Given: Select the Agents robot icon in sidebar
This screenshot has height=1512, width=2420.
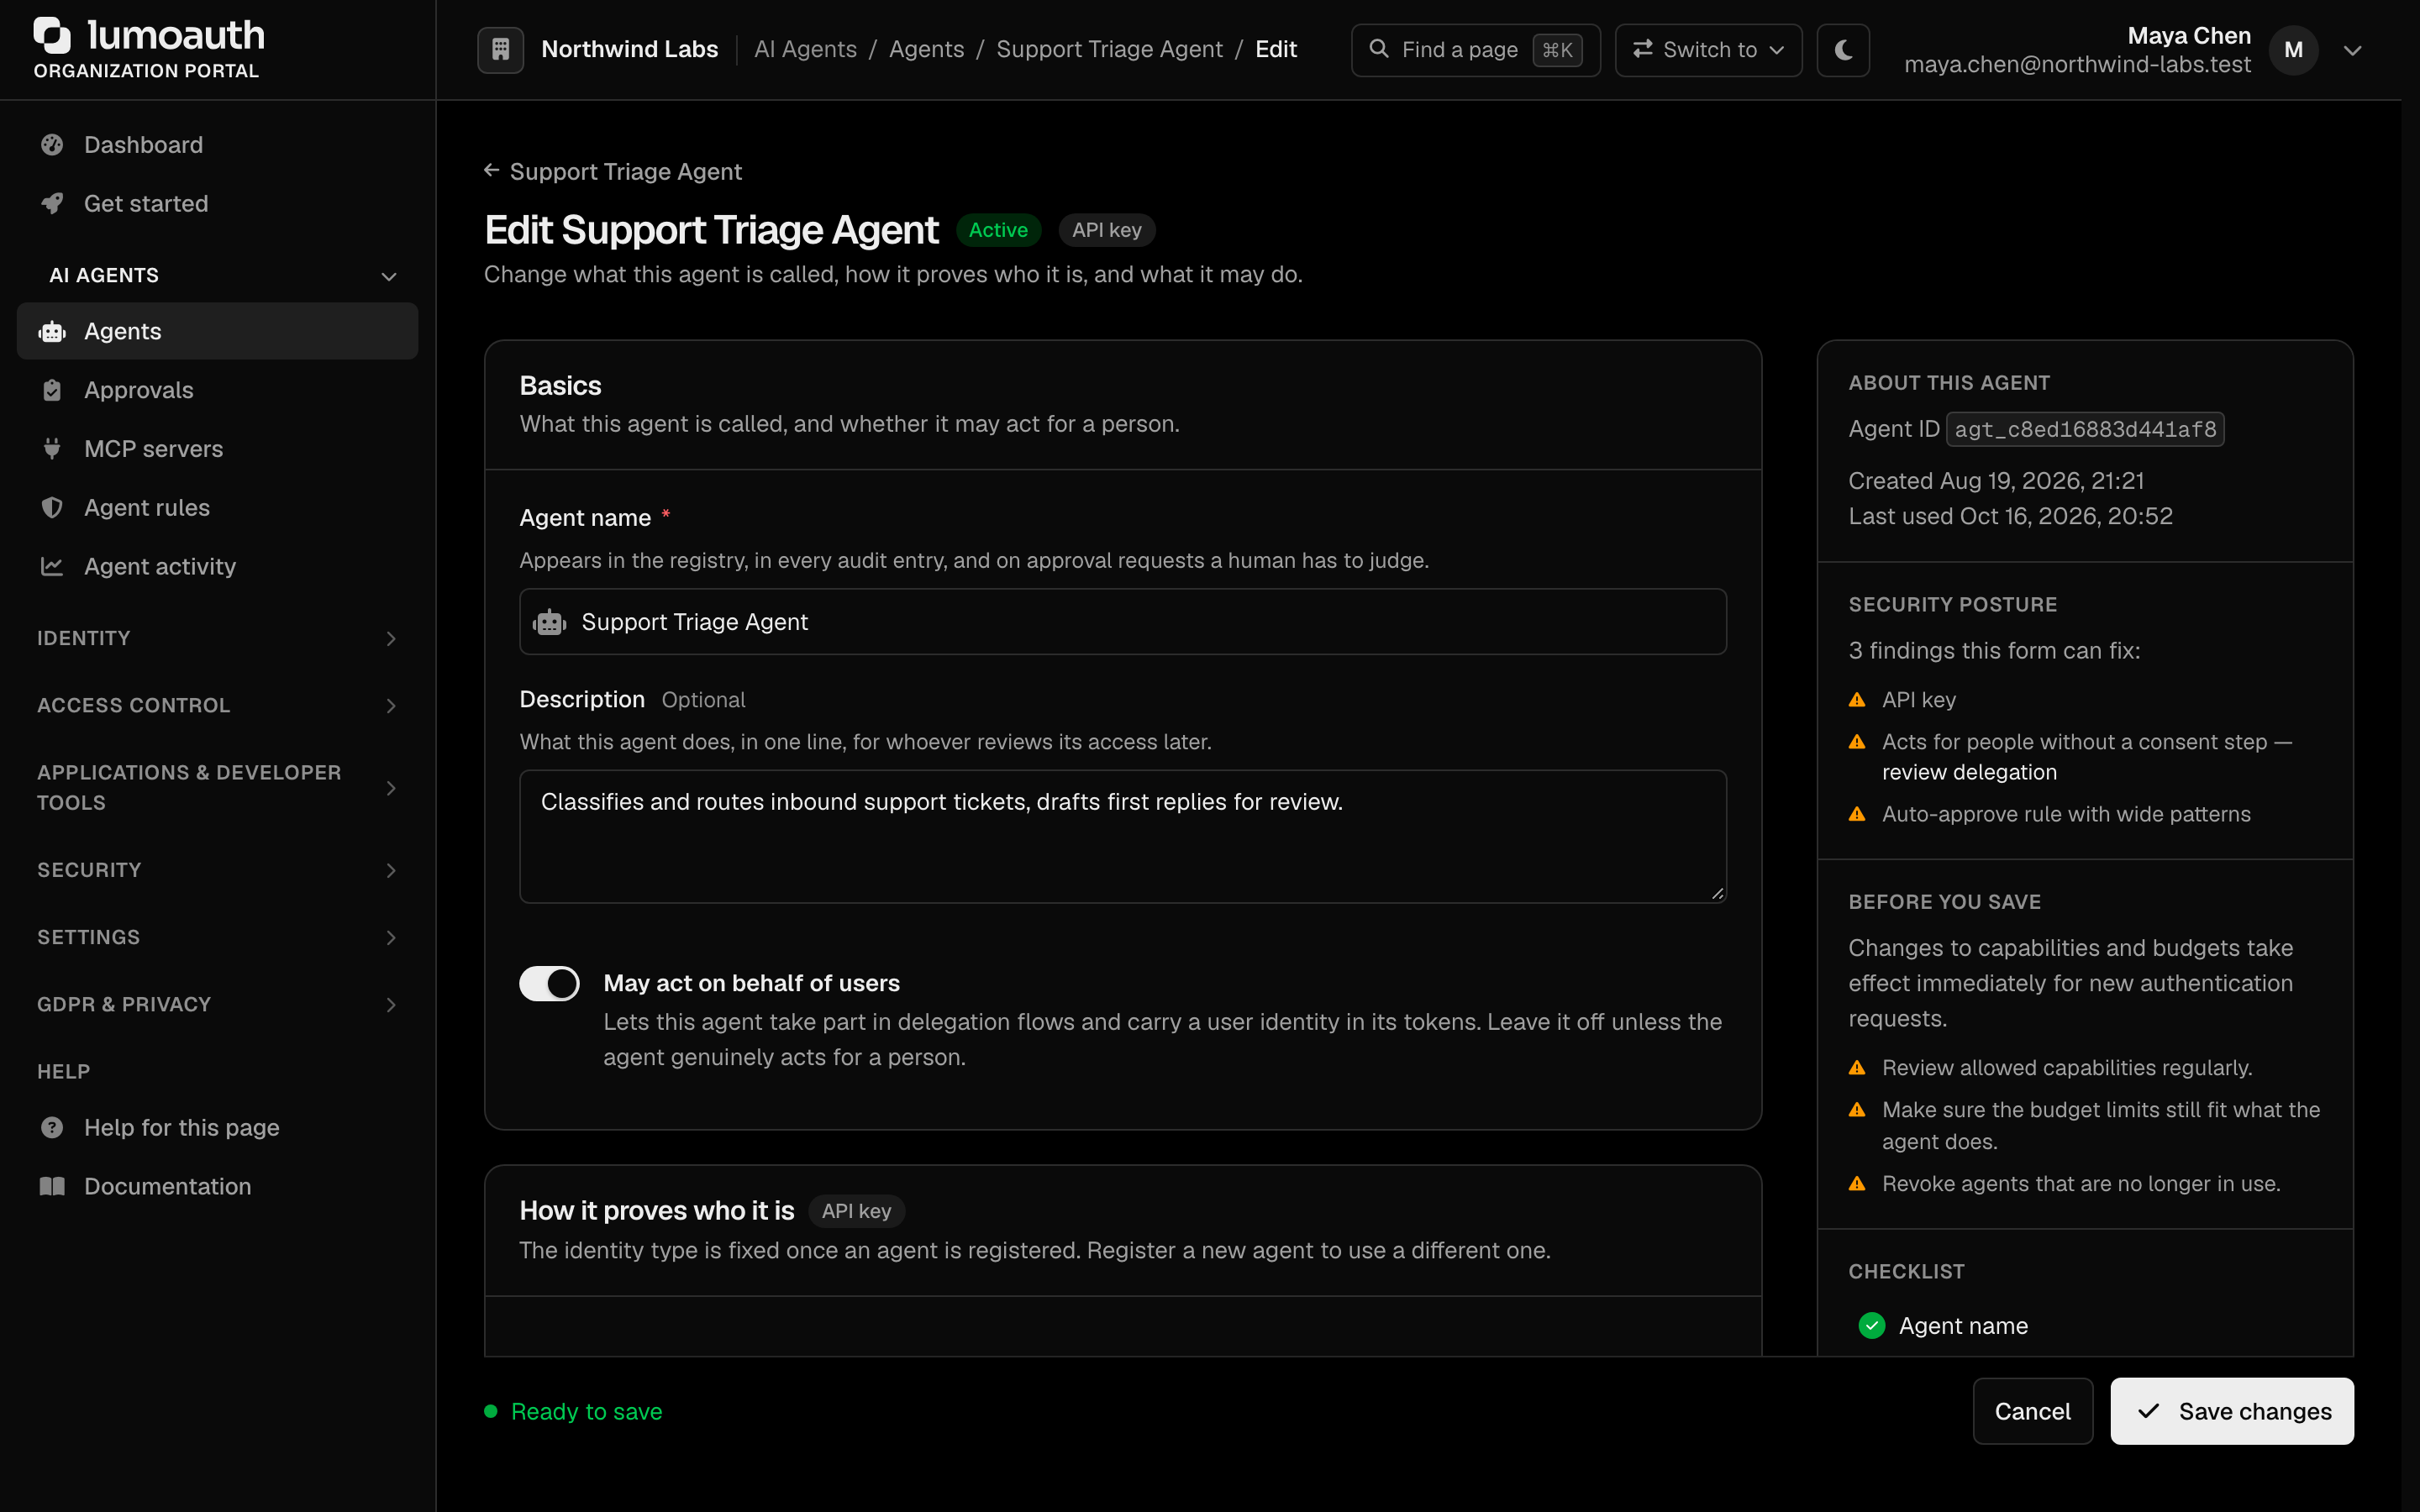Looking at the screenshot, I should pyautogui.click(x=52, y=331).
